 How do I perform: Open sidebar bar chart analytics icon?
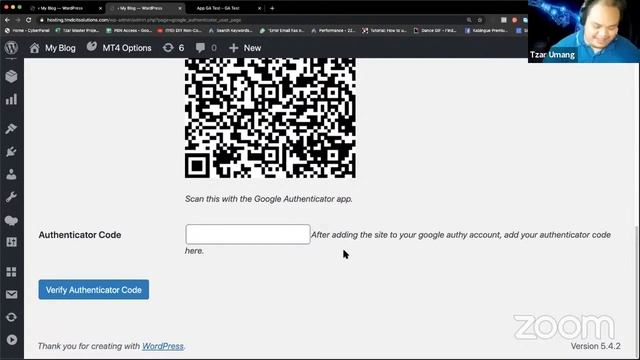pos(11,100)
